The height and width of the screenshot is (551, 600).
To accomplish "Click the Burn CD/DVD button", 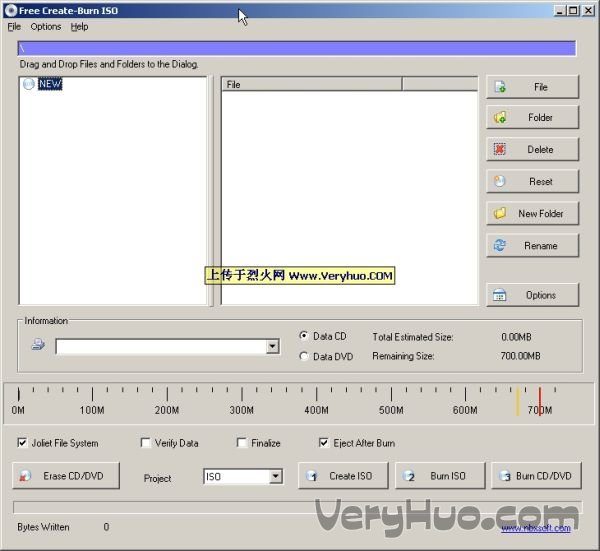I will [x=536, y=476].
